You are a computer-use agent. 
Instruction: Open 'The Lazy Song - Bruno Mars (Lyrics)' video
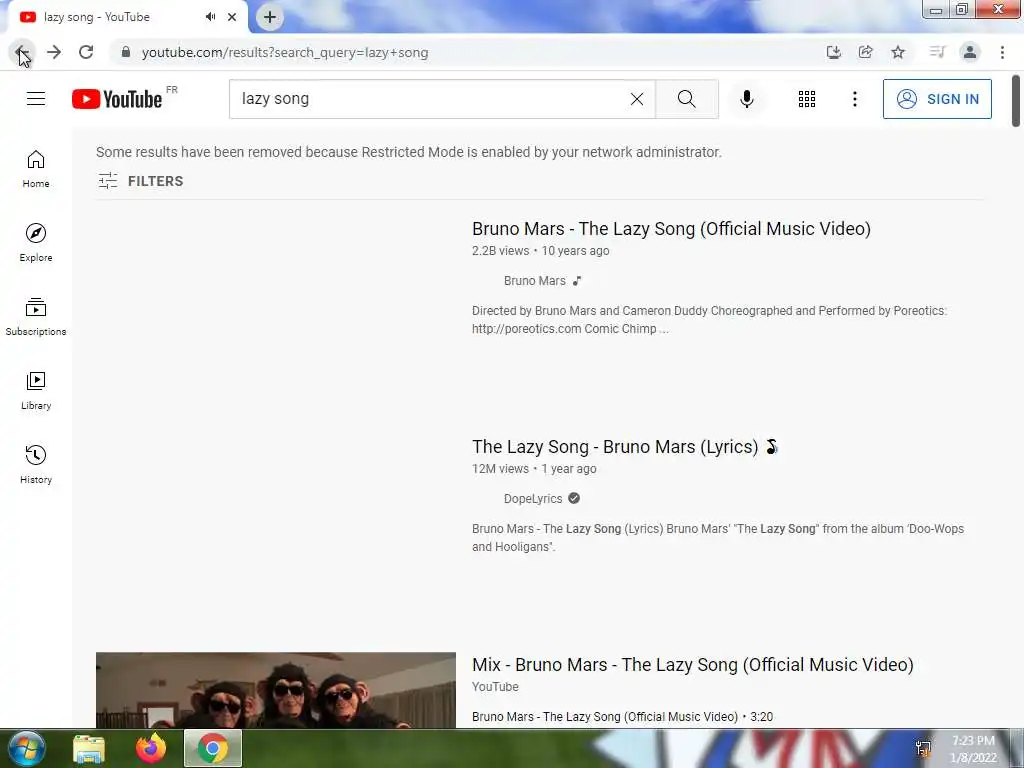625,447
